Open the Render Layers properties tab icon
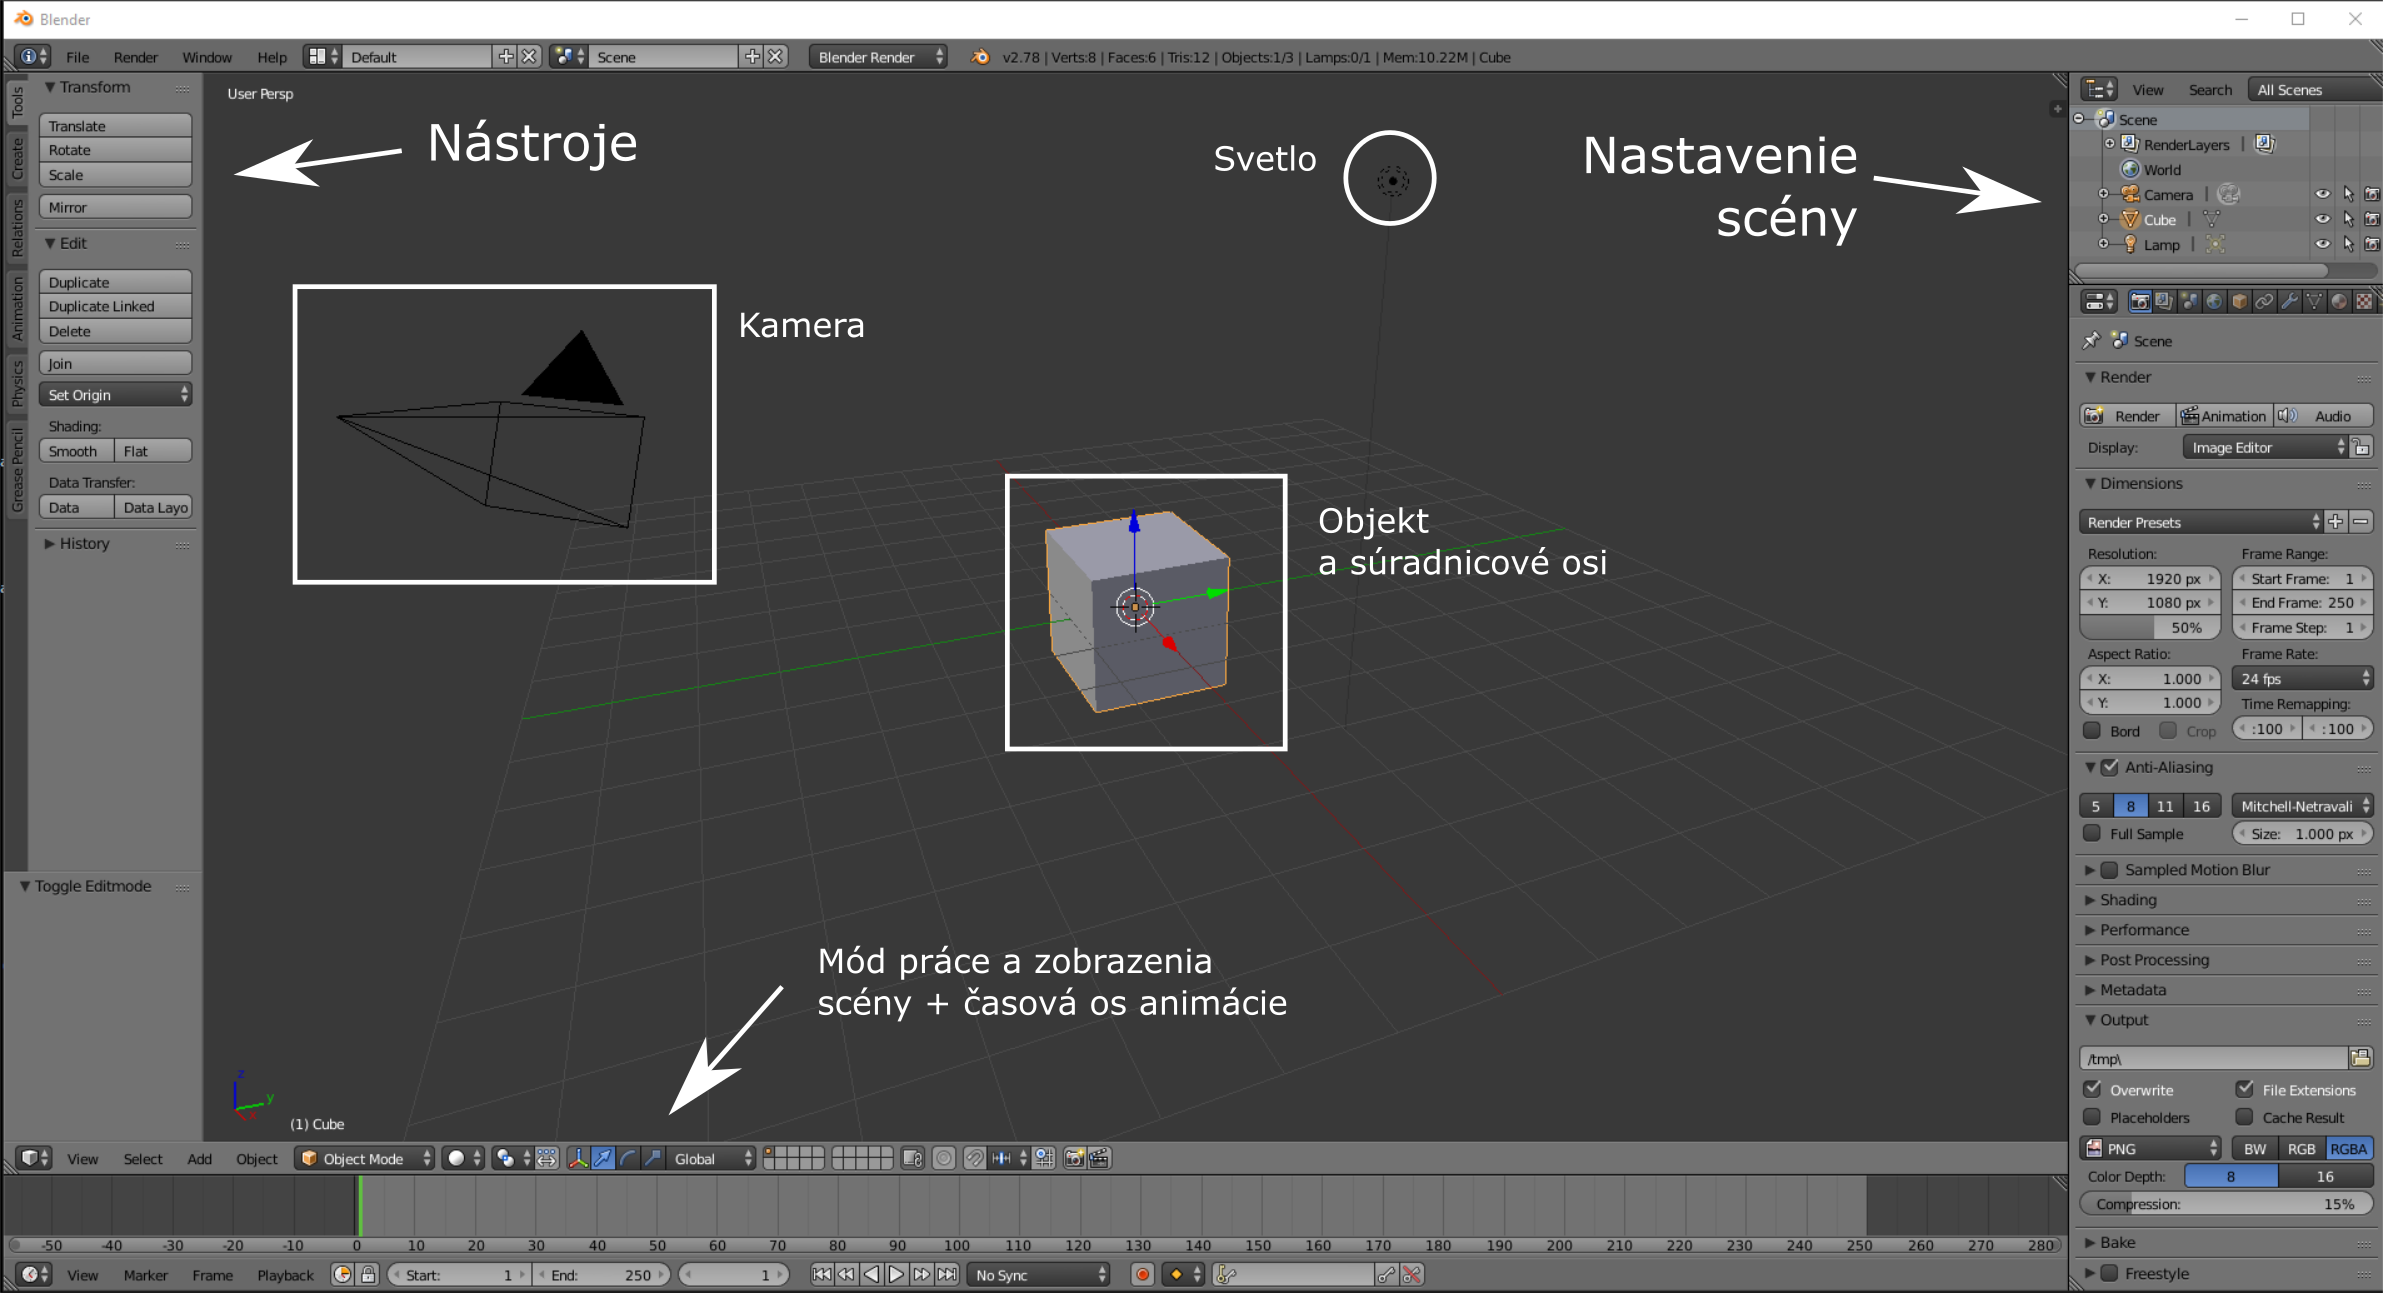Image resolution: width=2383 pixels, height=1293 pixels. [x=2164, y=301]
